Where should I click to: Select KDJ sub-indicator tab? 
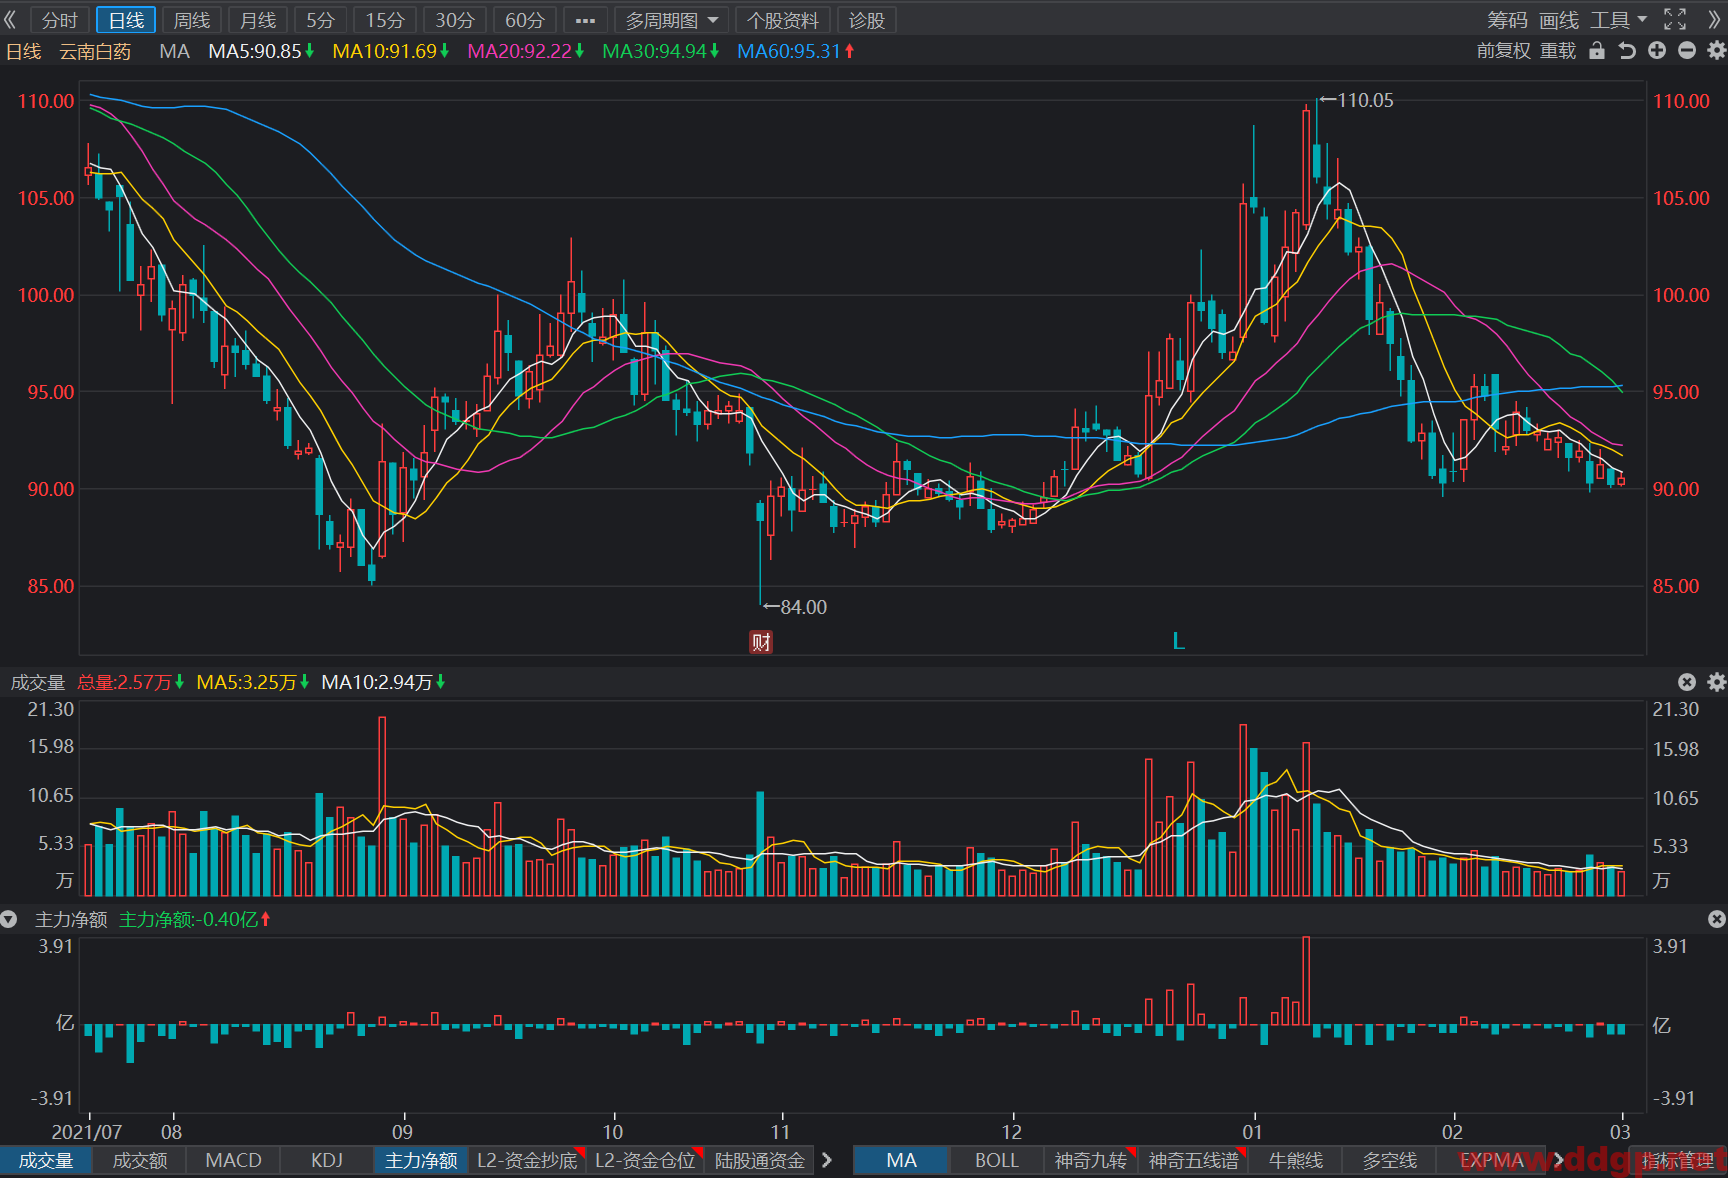click(x=327, y=1160)
